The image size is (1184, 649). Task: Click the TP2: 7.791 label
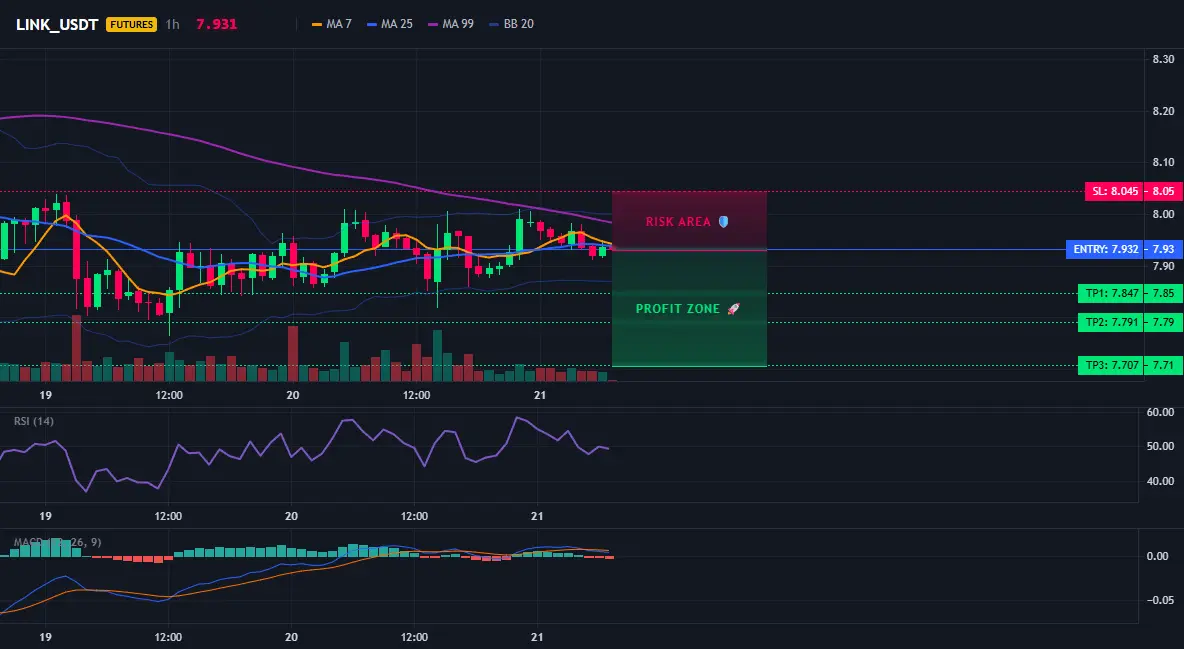[x=1111, y=323]
